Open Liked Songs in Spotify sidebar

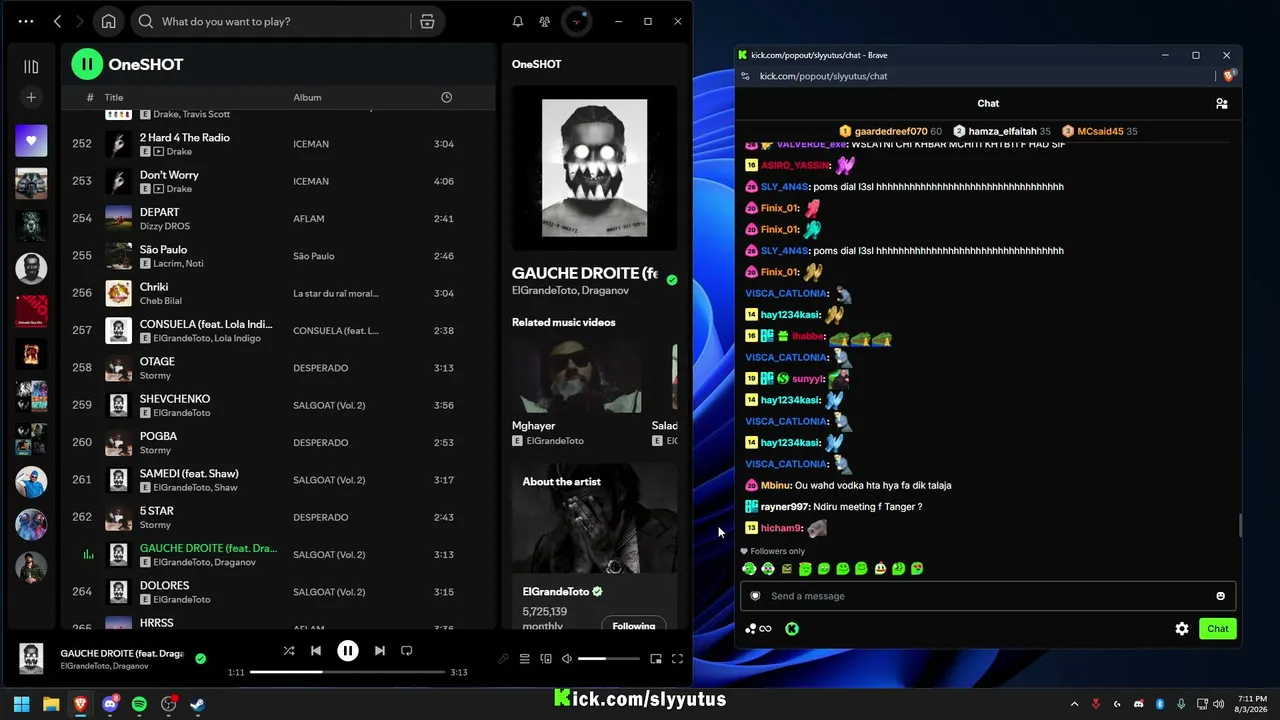click(31, 141)
